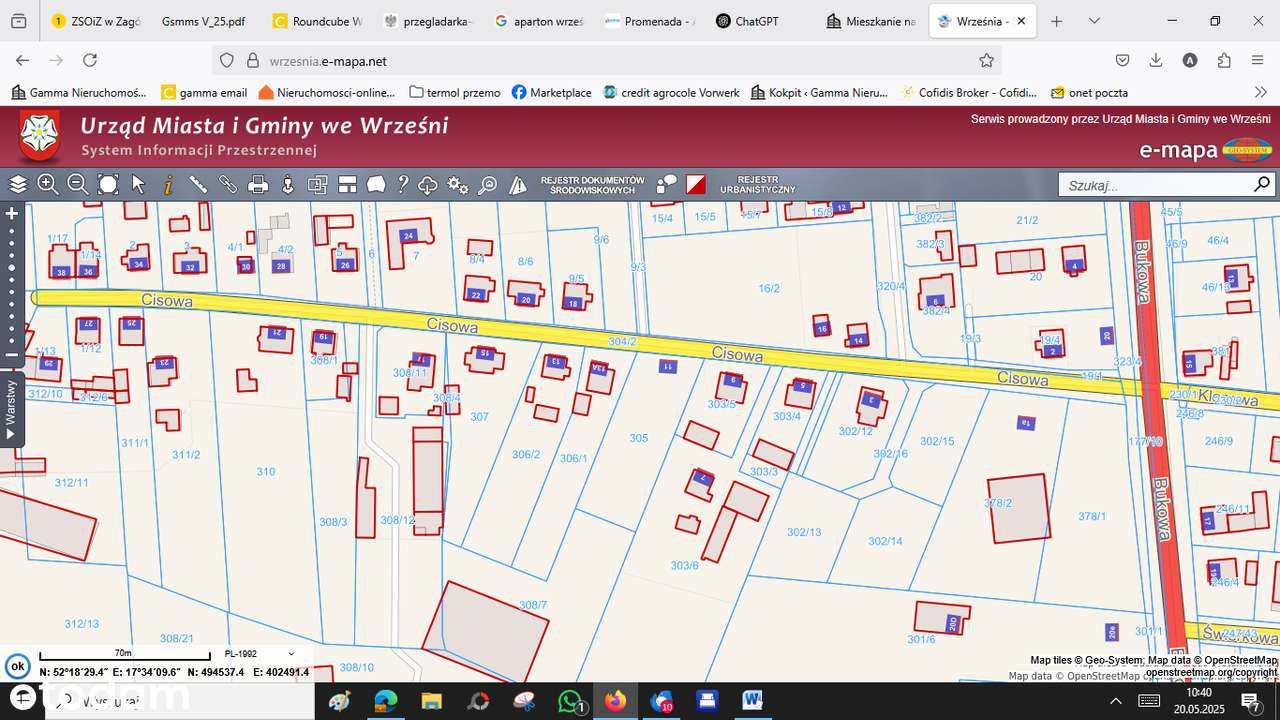Select the zoom out magnifier tool

78,184
